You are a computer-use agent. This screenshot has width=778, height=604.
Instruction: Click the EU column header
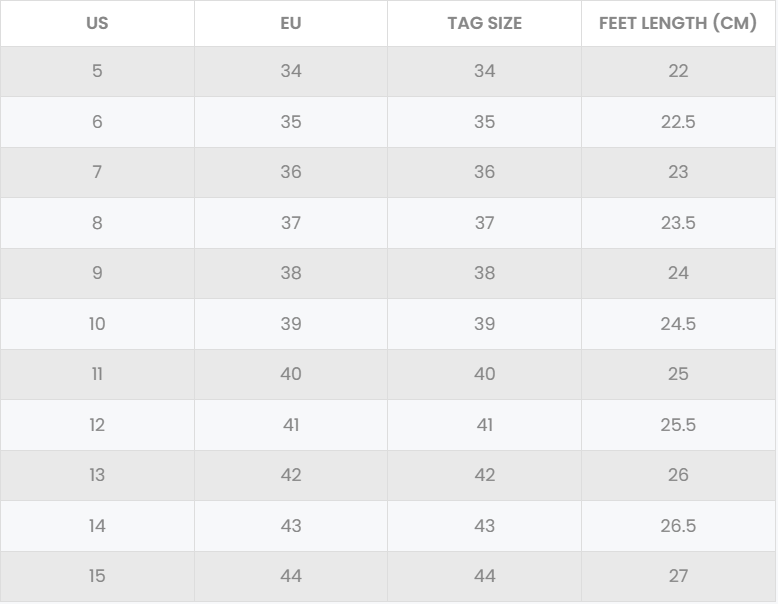tap(291, 23)
